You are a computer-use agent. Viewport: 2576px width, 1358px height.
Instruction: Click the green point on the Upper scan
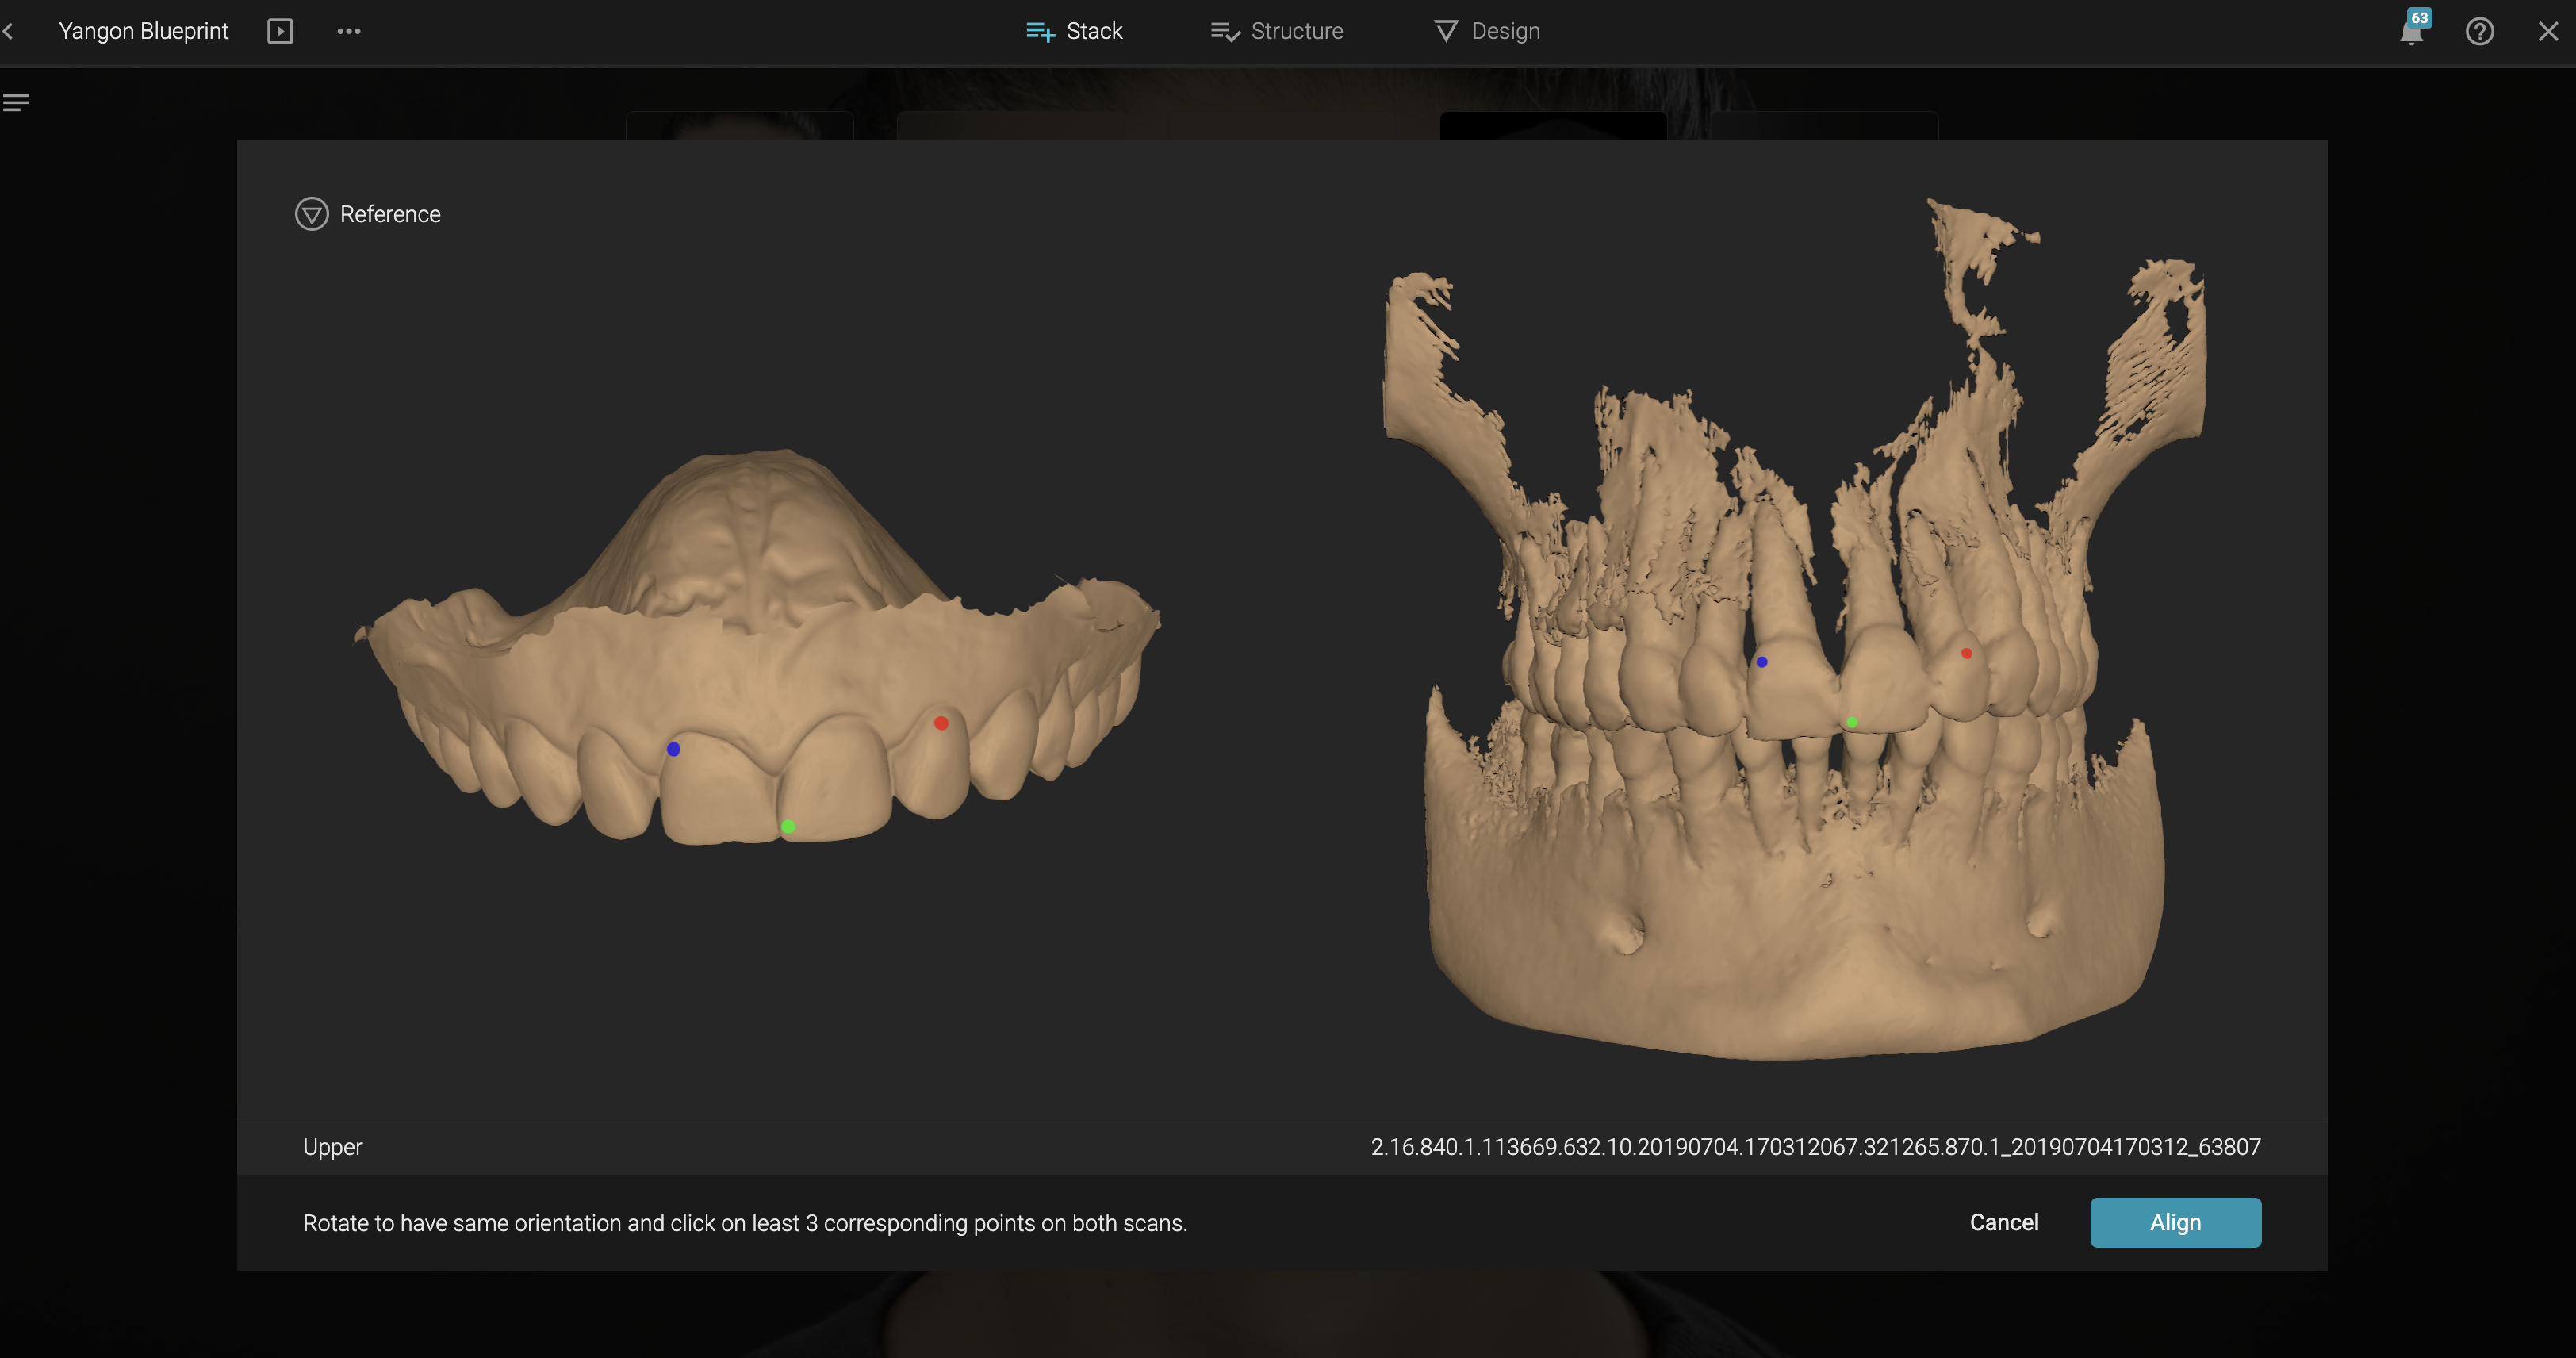pyautogui.click(x=788, y=826)
